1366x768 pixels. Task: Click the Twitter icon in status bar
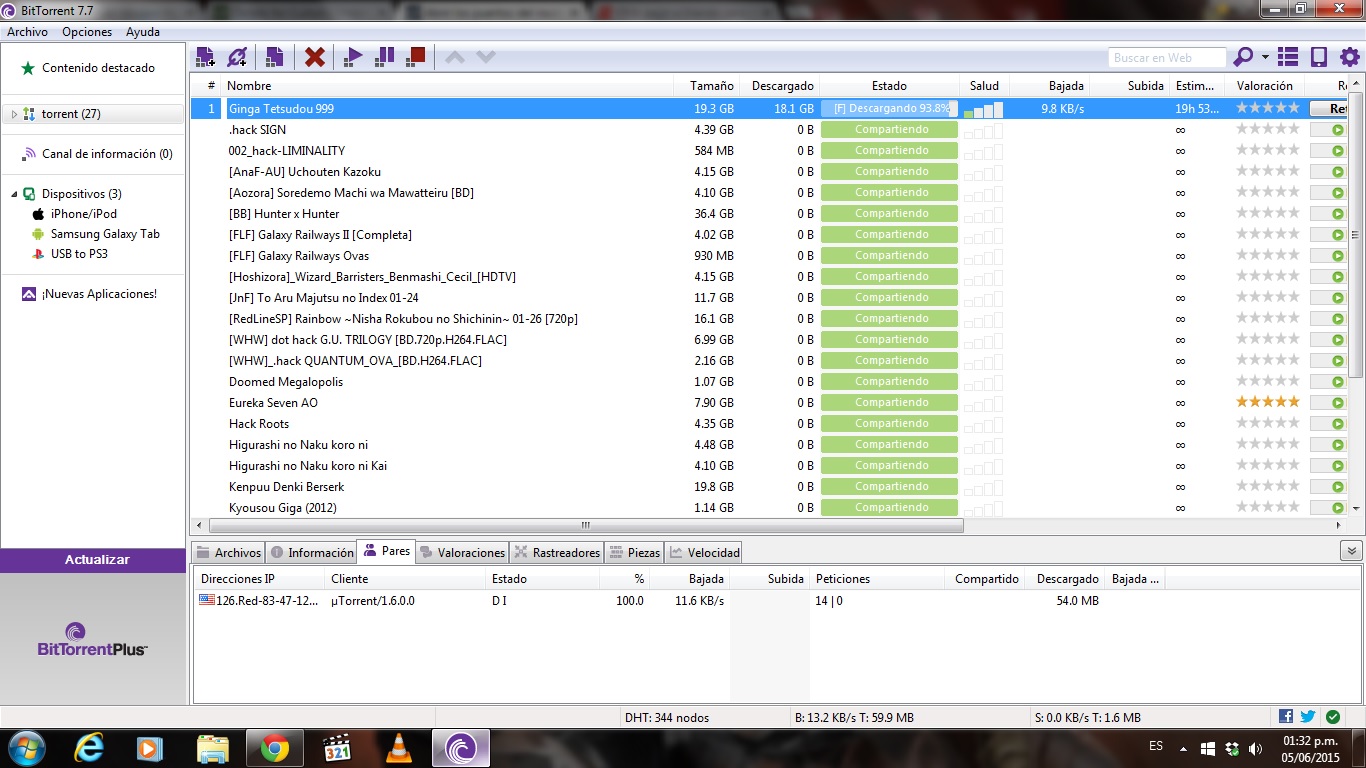[1308, 717]
